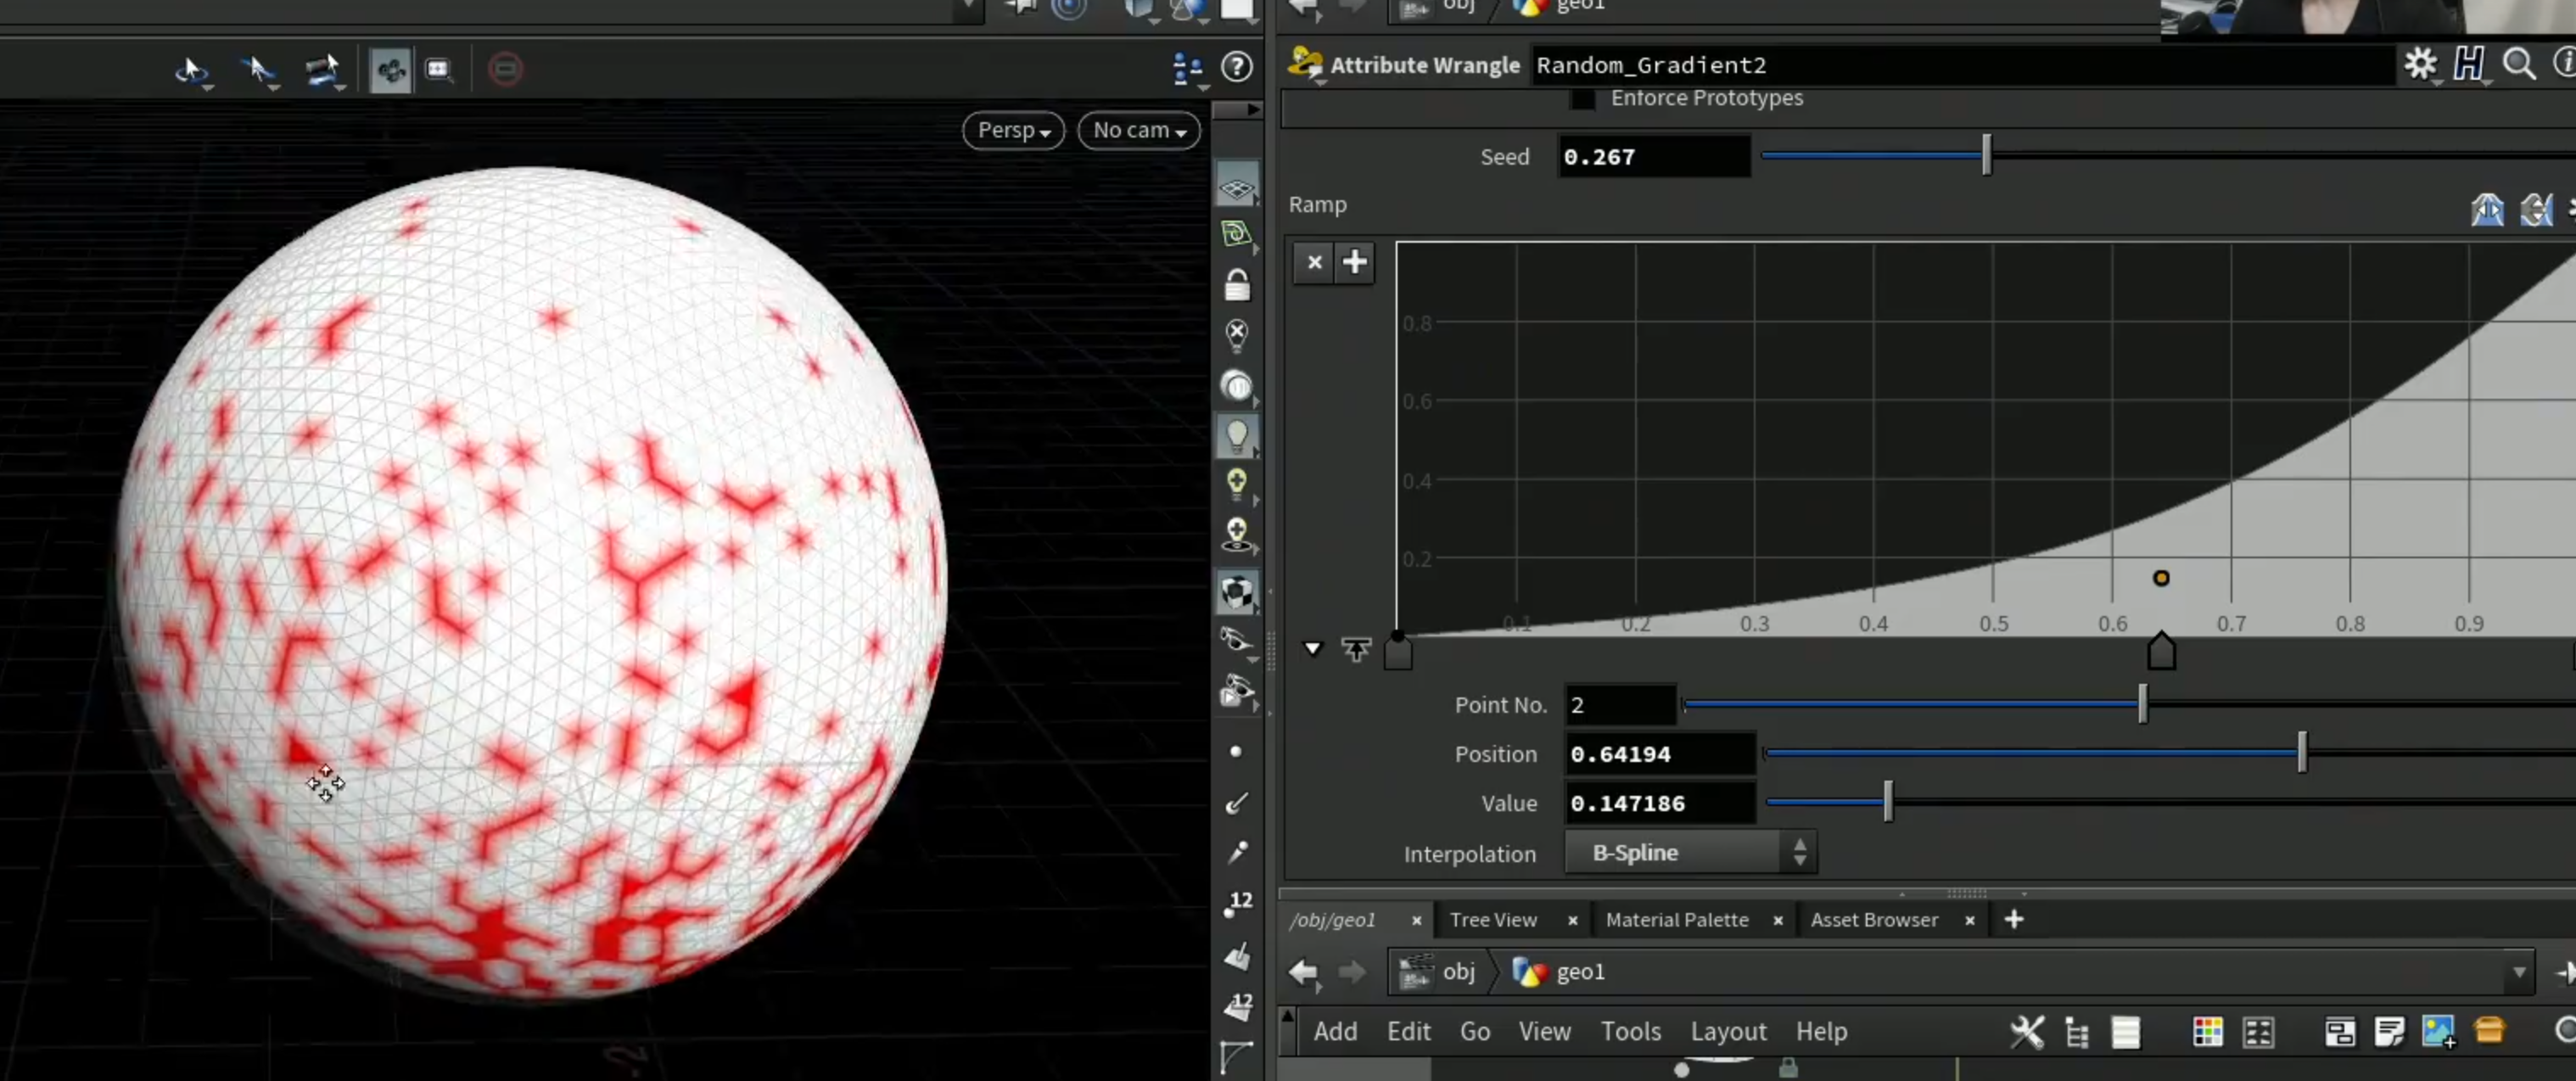Open the colorful grid palette icon
2576x1081 pixels.
[x=2207, y=1031]
